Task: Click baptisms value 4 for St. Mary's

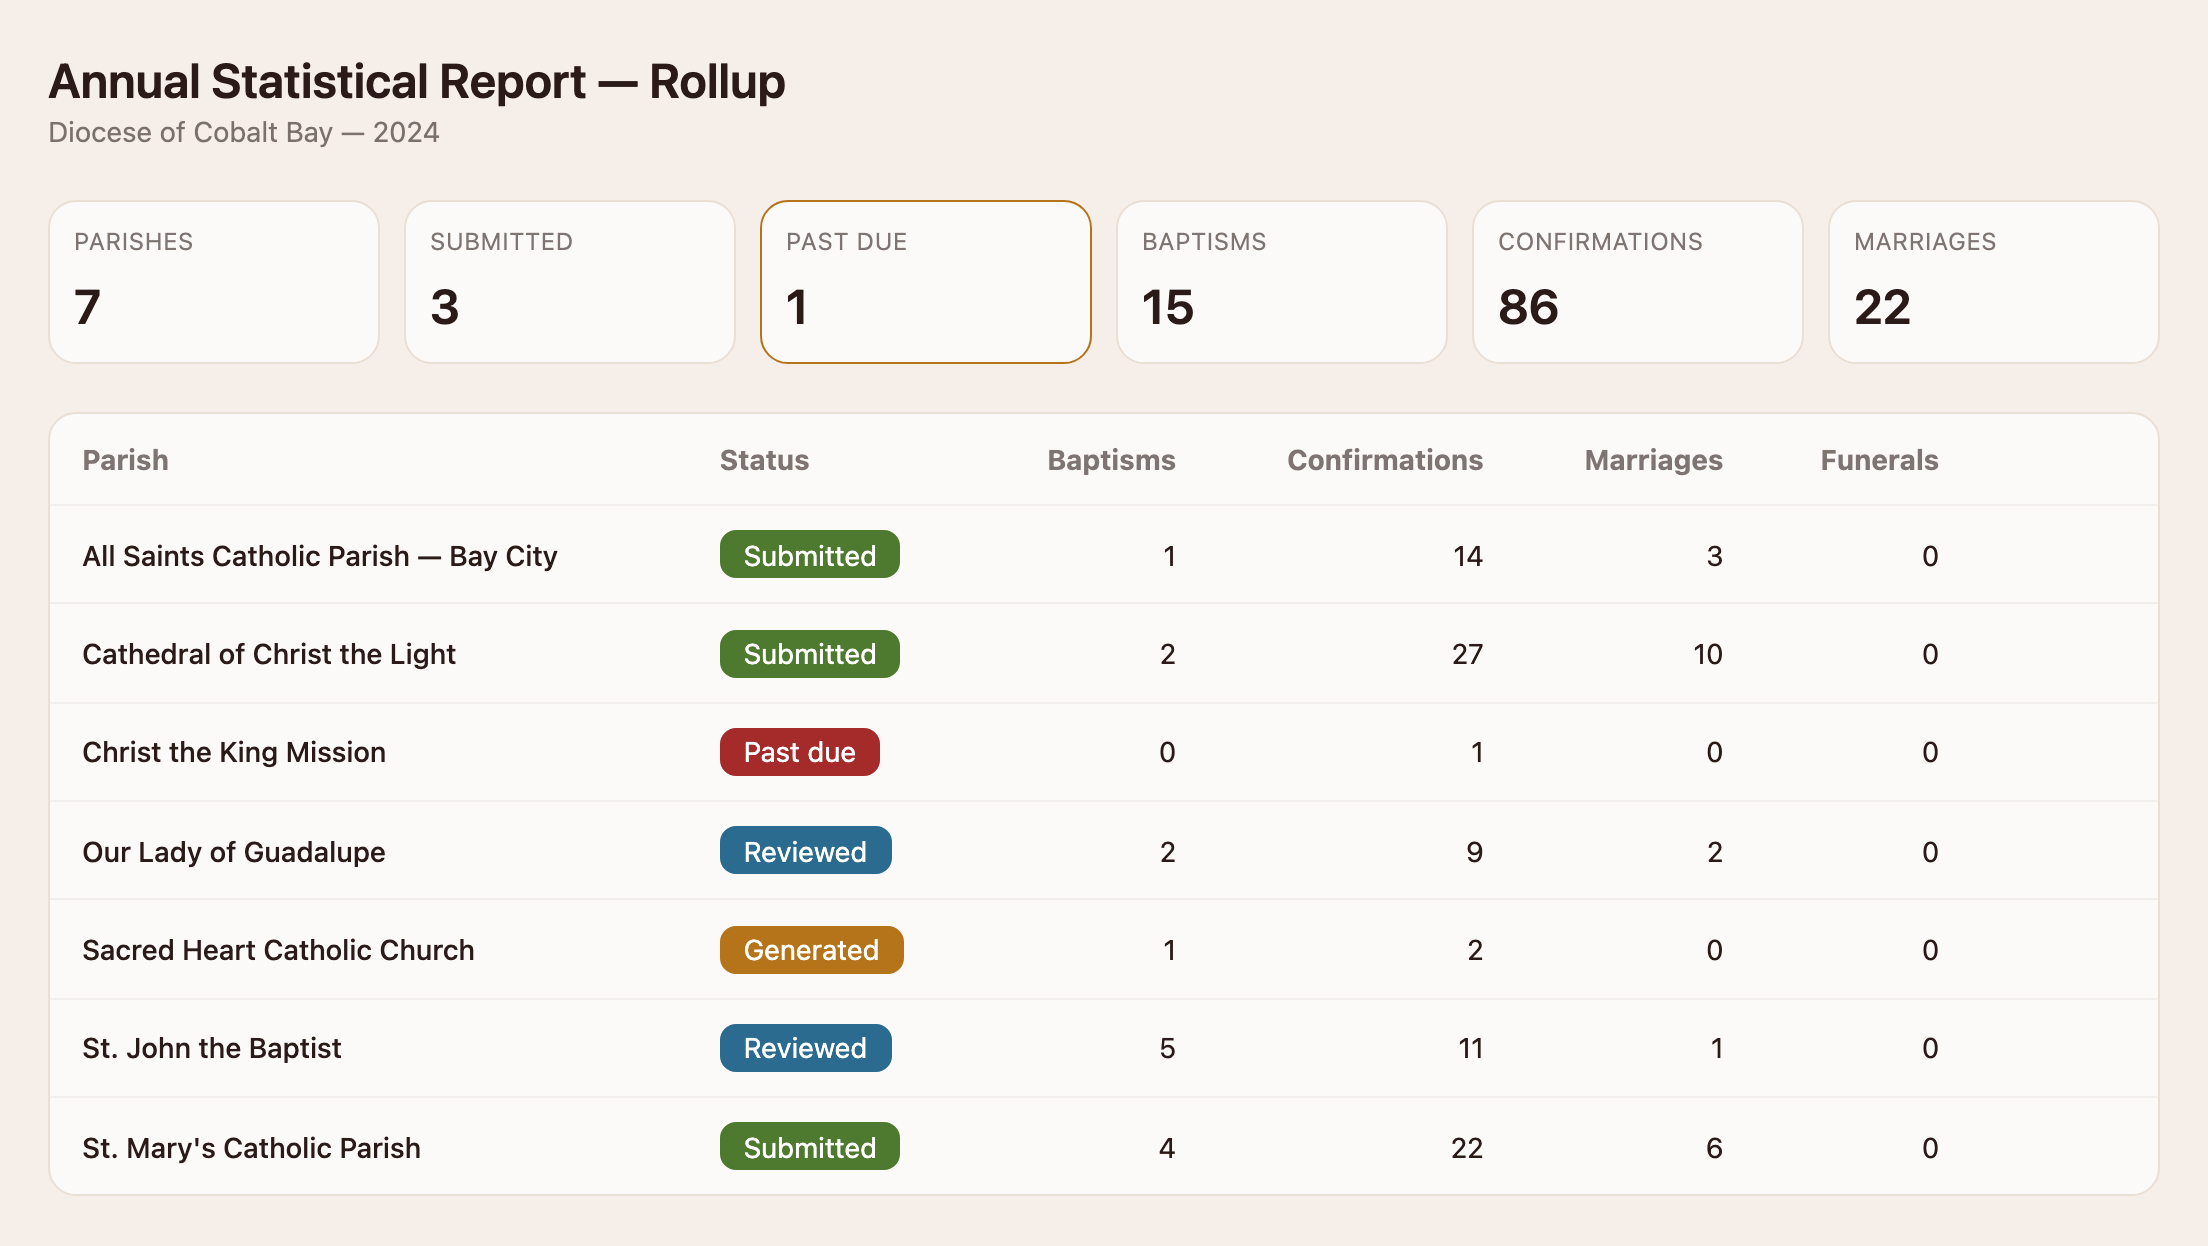Action: coord(1167,1148)
